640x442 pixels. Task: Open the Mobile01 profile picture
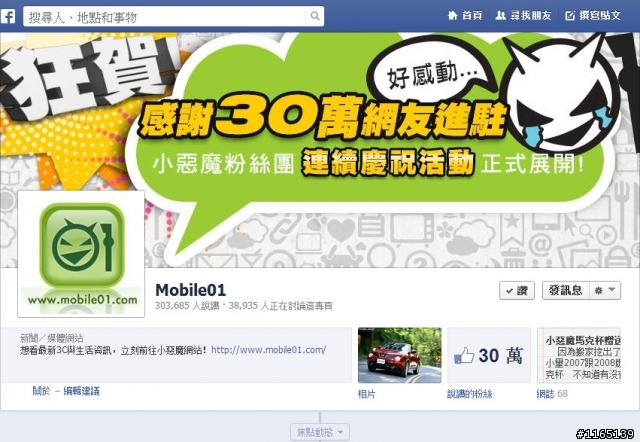pyautogui.click(x=81, y=254)
